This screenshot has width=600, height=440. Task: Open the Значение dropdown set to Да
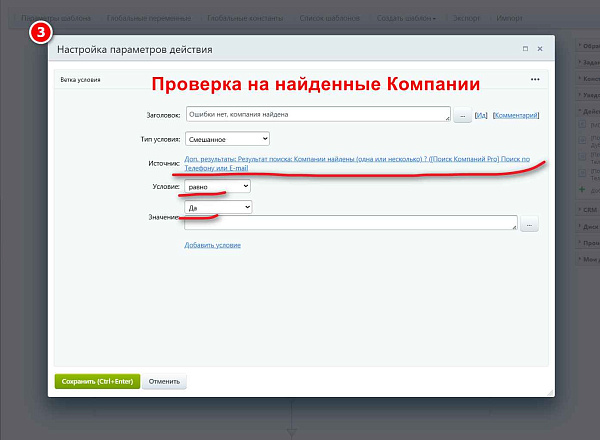pyautogui.click(x=218, y=207)
